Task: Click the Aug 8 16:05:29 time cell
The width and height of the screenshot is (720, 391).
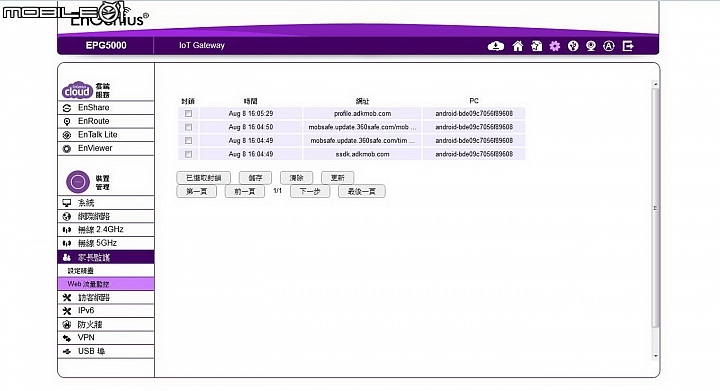Action: (251, 113)
